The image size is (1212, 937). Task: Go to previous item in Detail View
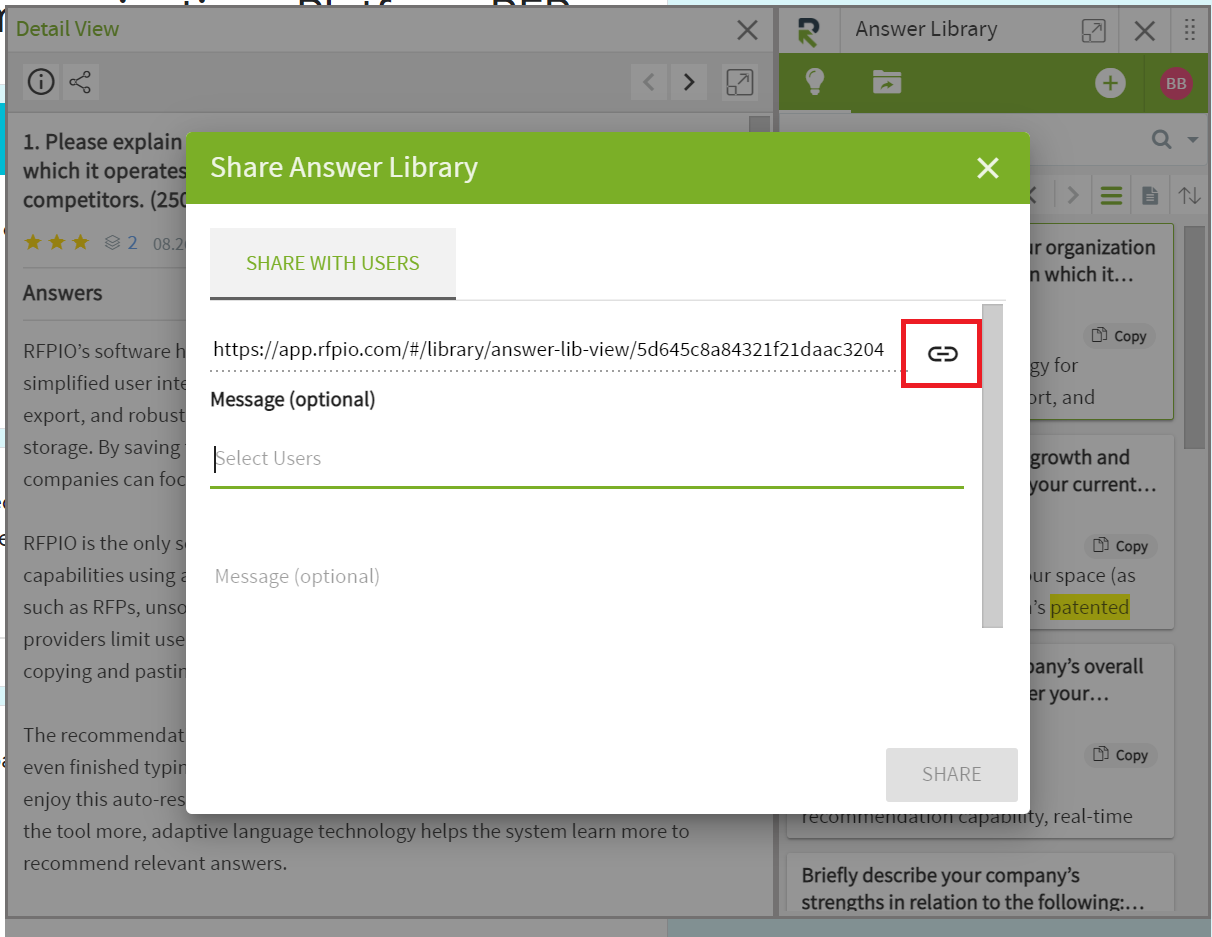(649, 82)
